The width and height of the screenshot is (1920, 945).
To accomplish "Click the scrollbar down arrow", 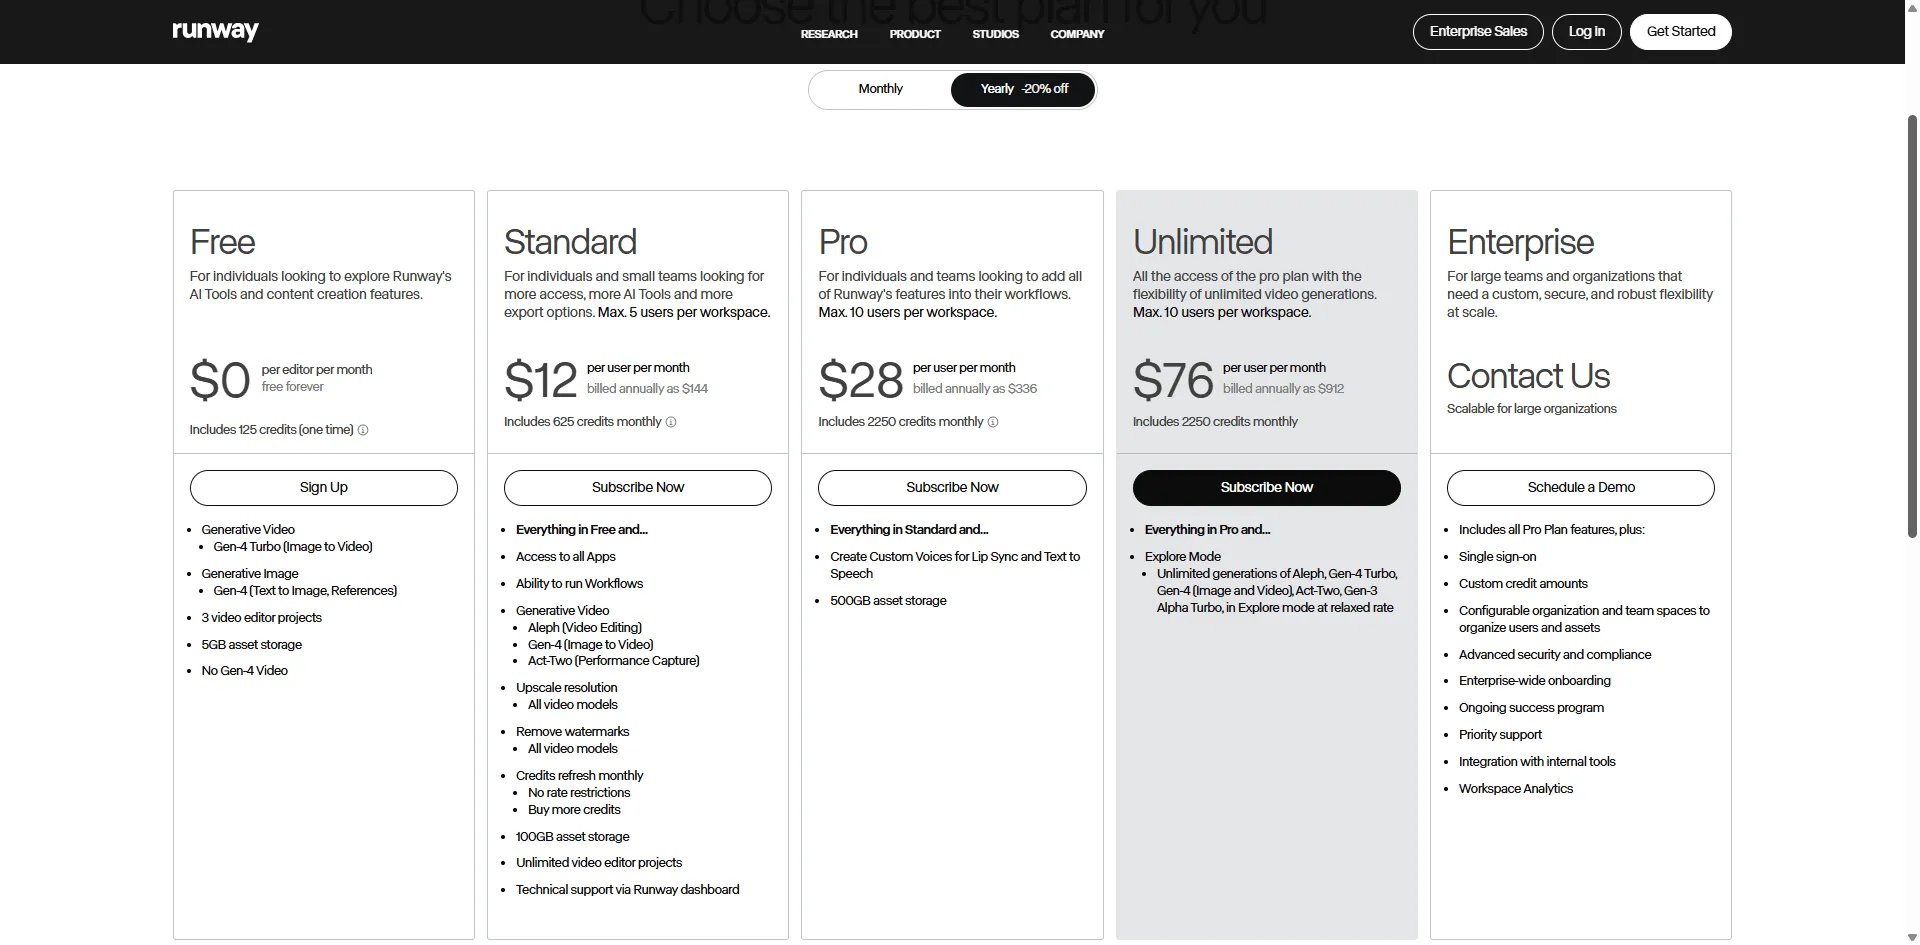I will [x=1912, y=937].
